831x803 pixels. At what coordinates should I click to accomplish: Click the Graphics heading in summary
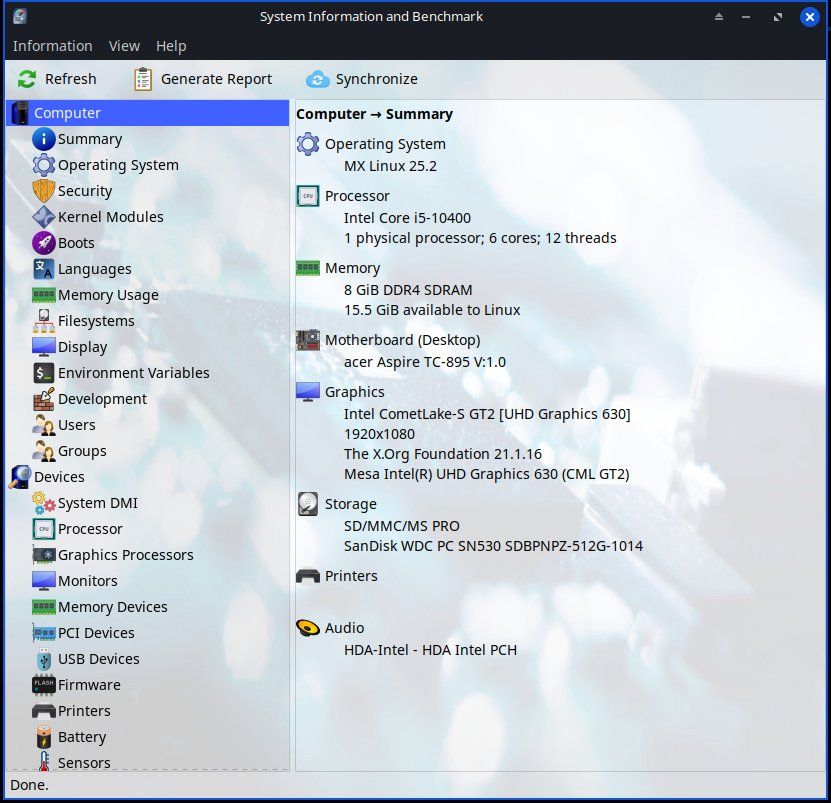[x=355, y=392]
